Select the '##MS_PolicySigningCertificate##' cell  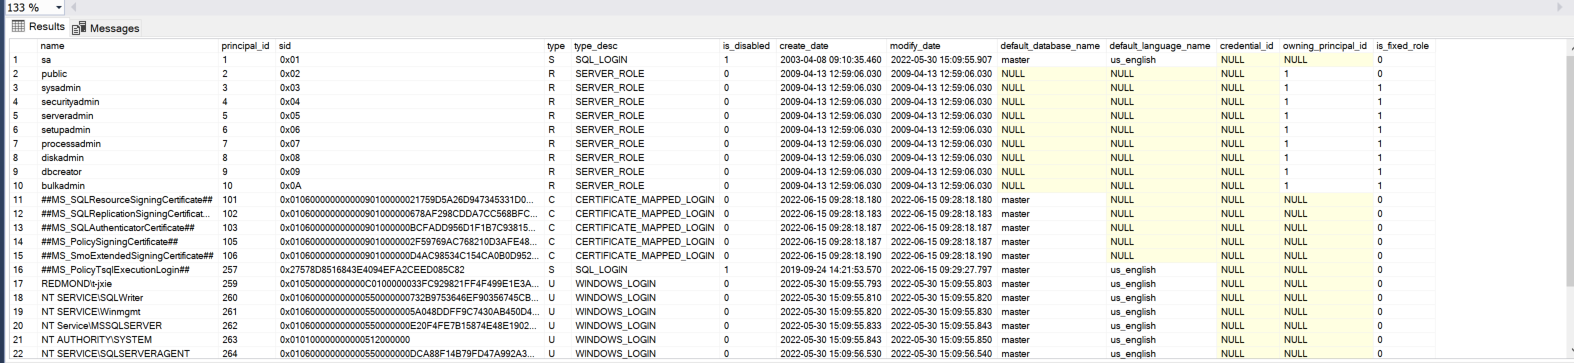pyautogui.click(x=128, y=242)
